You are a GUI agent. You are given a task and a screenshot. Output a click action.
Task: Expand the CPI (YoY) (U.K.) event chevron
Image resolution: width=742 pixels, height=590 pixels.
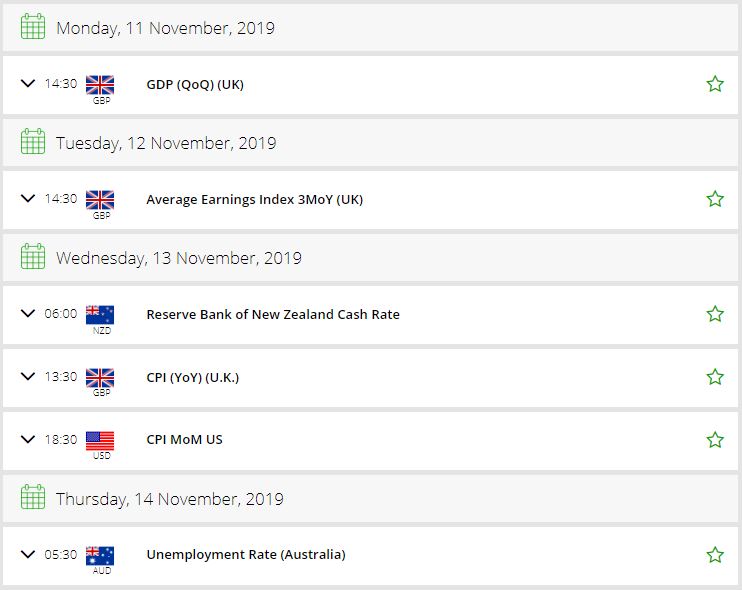pyautogui.click(x=28, y=376)
